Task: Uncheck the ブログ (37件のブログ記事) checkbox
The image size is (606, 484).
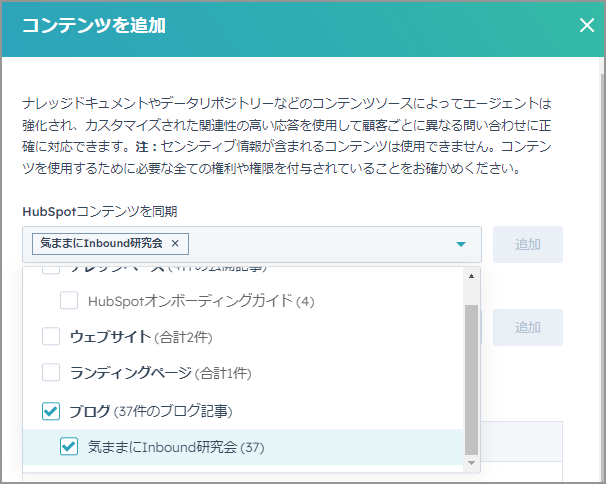Action: pyautogui.click(x=51, y=411)
